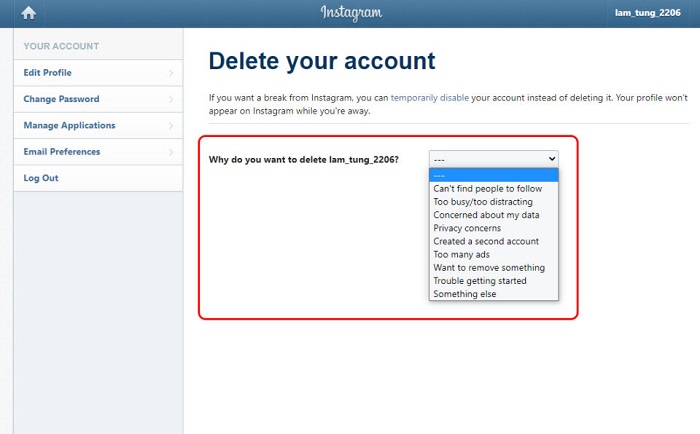Image resolution: width=700 pixels, height=434 pixels.
Task: Select 'Too many ads' reason
Action: [x=463, y=255]
